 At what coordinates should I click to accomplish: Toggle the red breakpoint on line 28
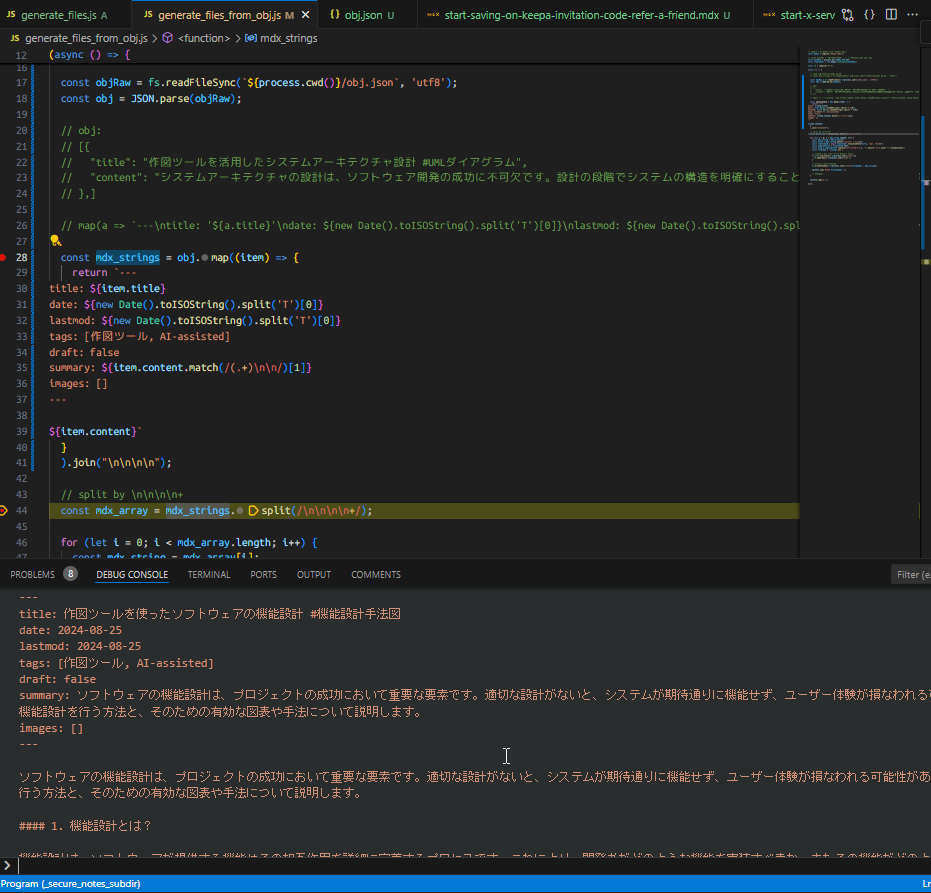(x=5, y=258)
